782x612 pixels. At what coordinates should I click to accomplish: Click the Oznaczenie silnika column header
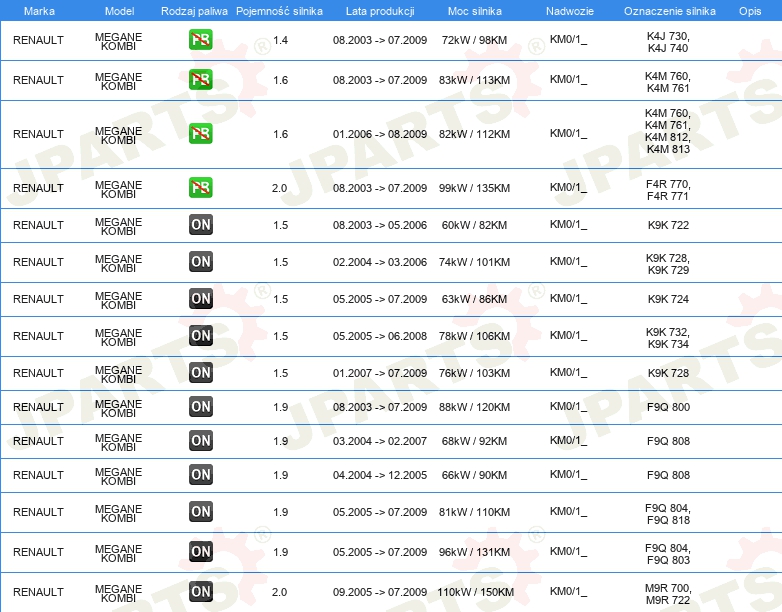click(x=670, y=11)
